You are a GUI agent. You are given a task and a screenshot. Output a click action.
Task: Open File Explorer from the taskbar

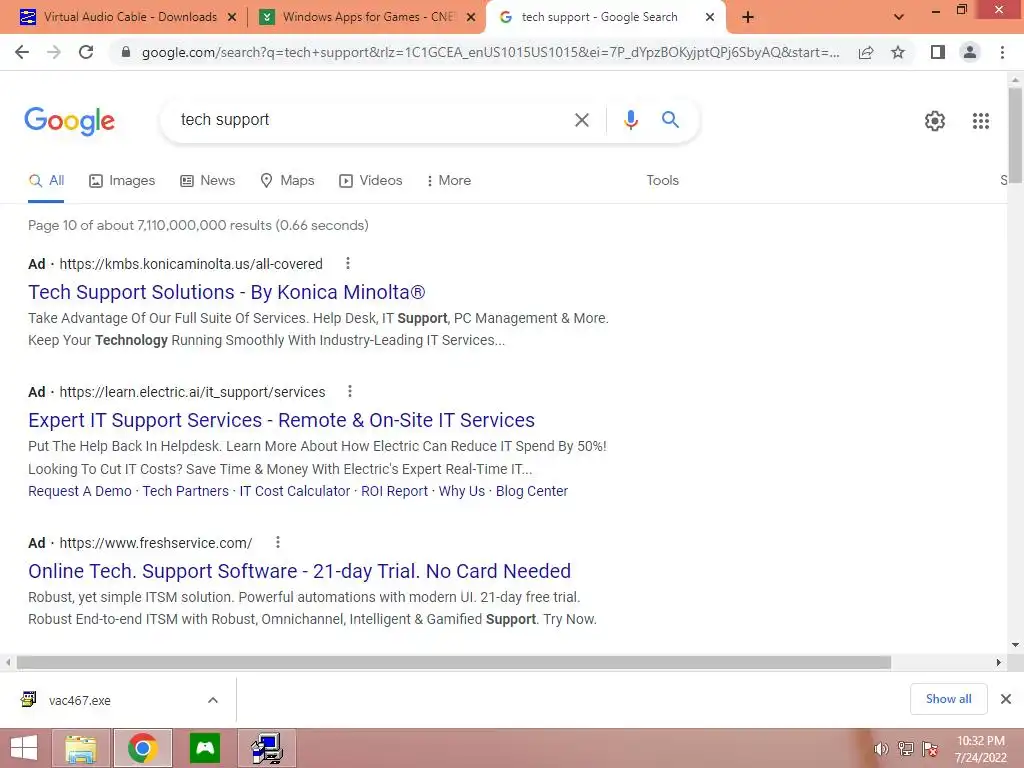point(81,748)
